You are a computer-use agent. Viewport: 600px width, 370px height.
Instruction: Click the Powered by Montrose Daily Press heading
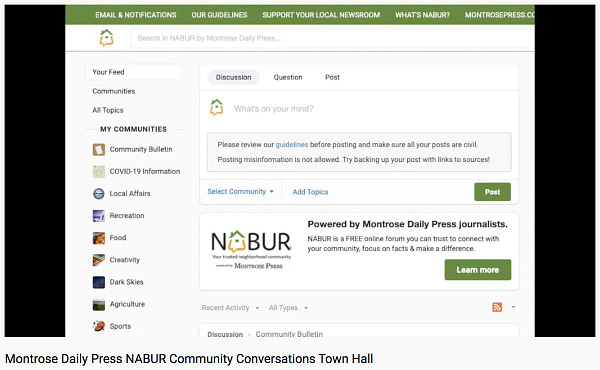[408, 224]
